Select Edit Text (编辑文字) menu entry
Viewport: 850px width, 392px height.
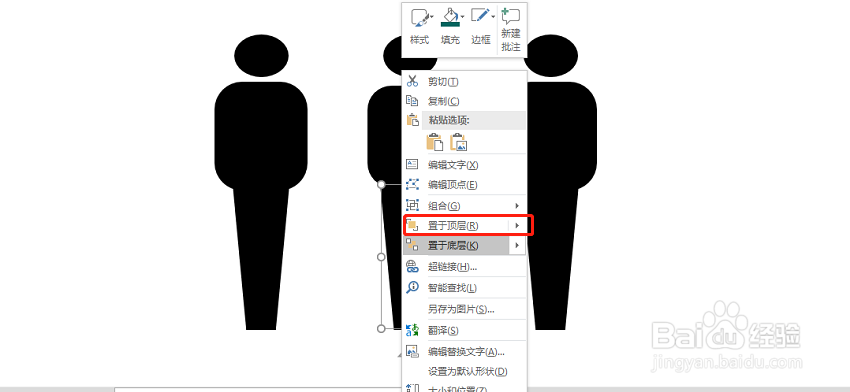pos(464,165)
